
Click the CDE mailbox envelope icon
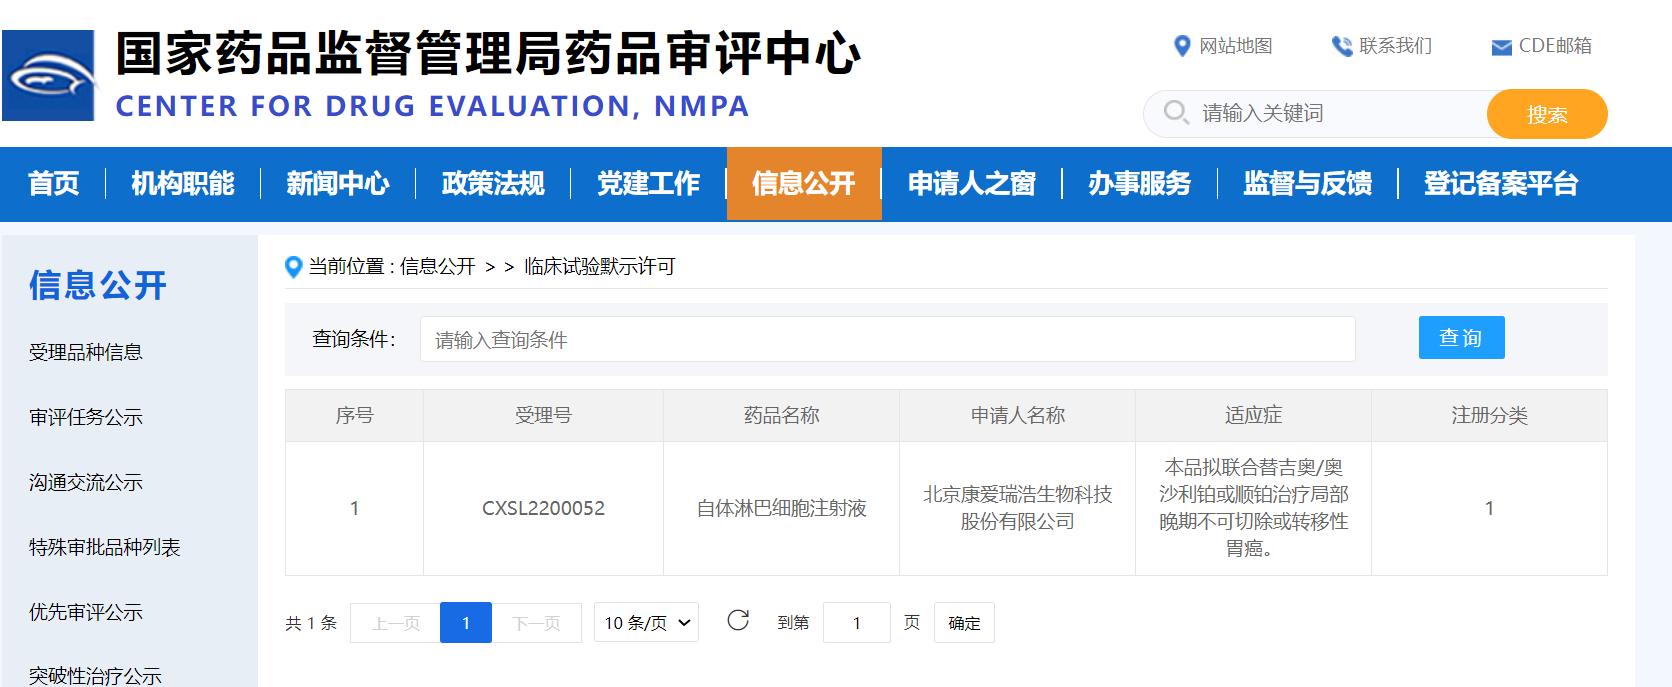pos(1501,47)
